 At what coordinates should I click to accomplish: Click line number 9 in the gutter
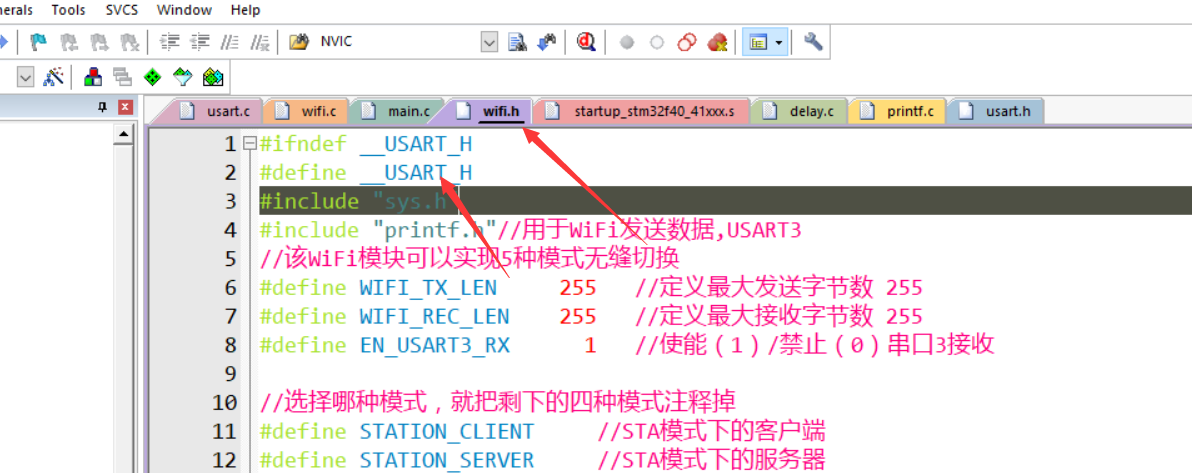point(230,374)
